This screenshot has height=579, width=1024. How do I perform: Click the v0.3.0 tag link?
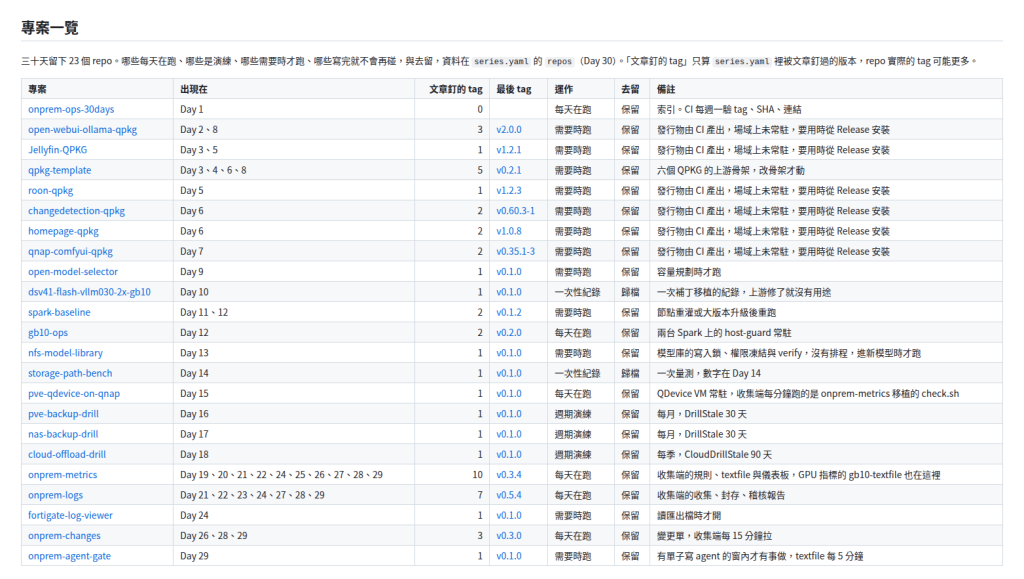[509, 535]
